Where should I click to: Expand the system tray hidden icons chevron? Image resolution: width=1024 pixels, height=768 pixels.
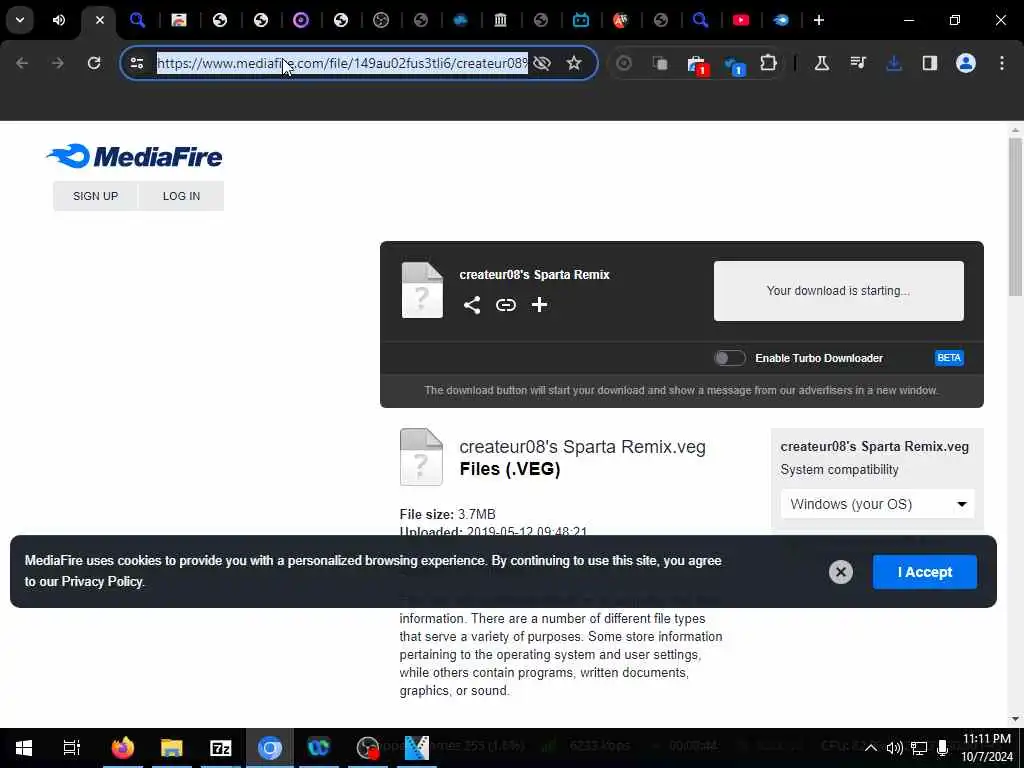click(x=870, y=748)
